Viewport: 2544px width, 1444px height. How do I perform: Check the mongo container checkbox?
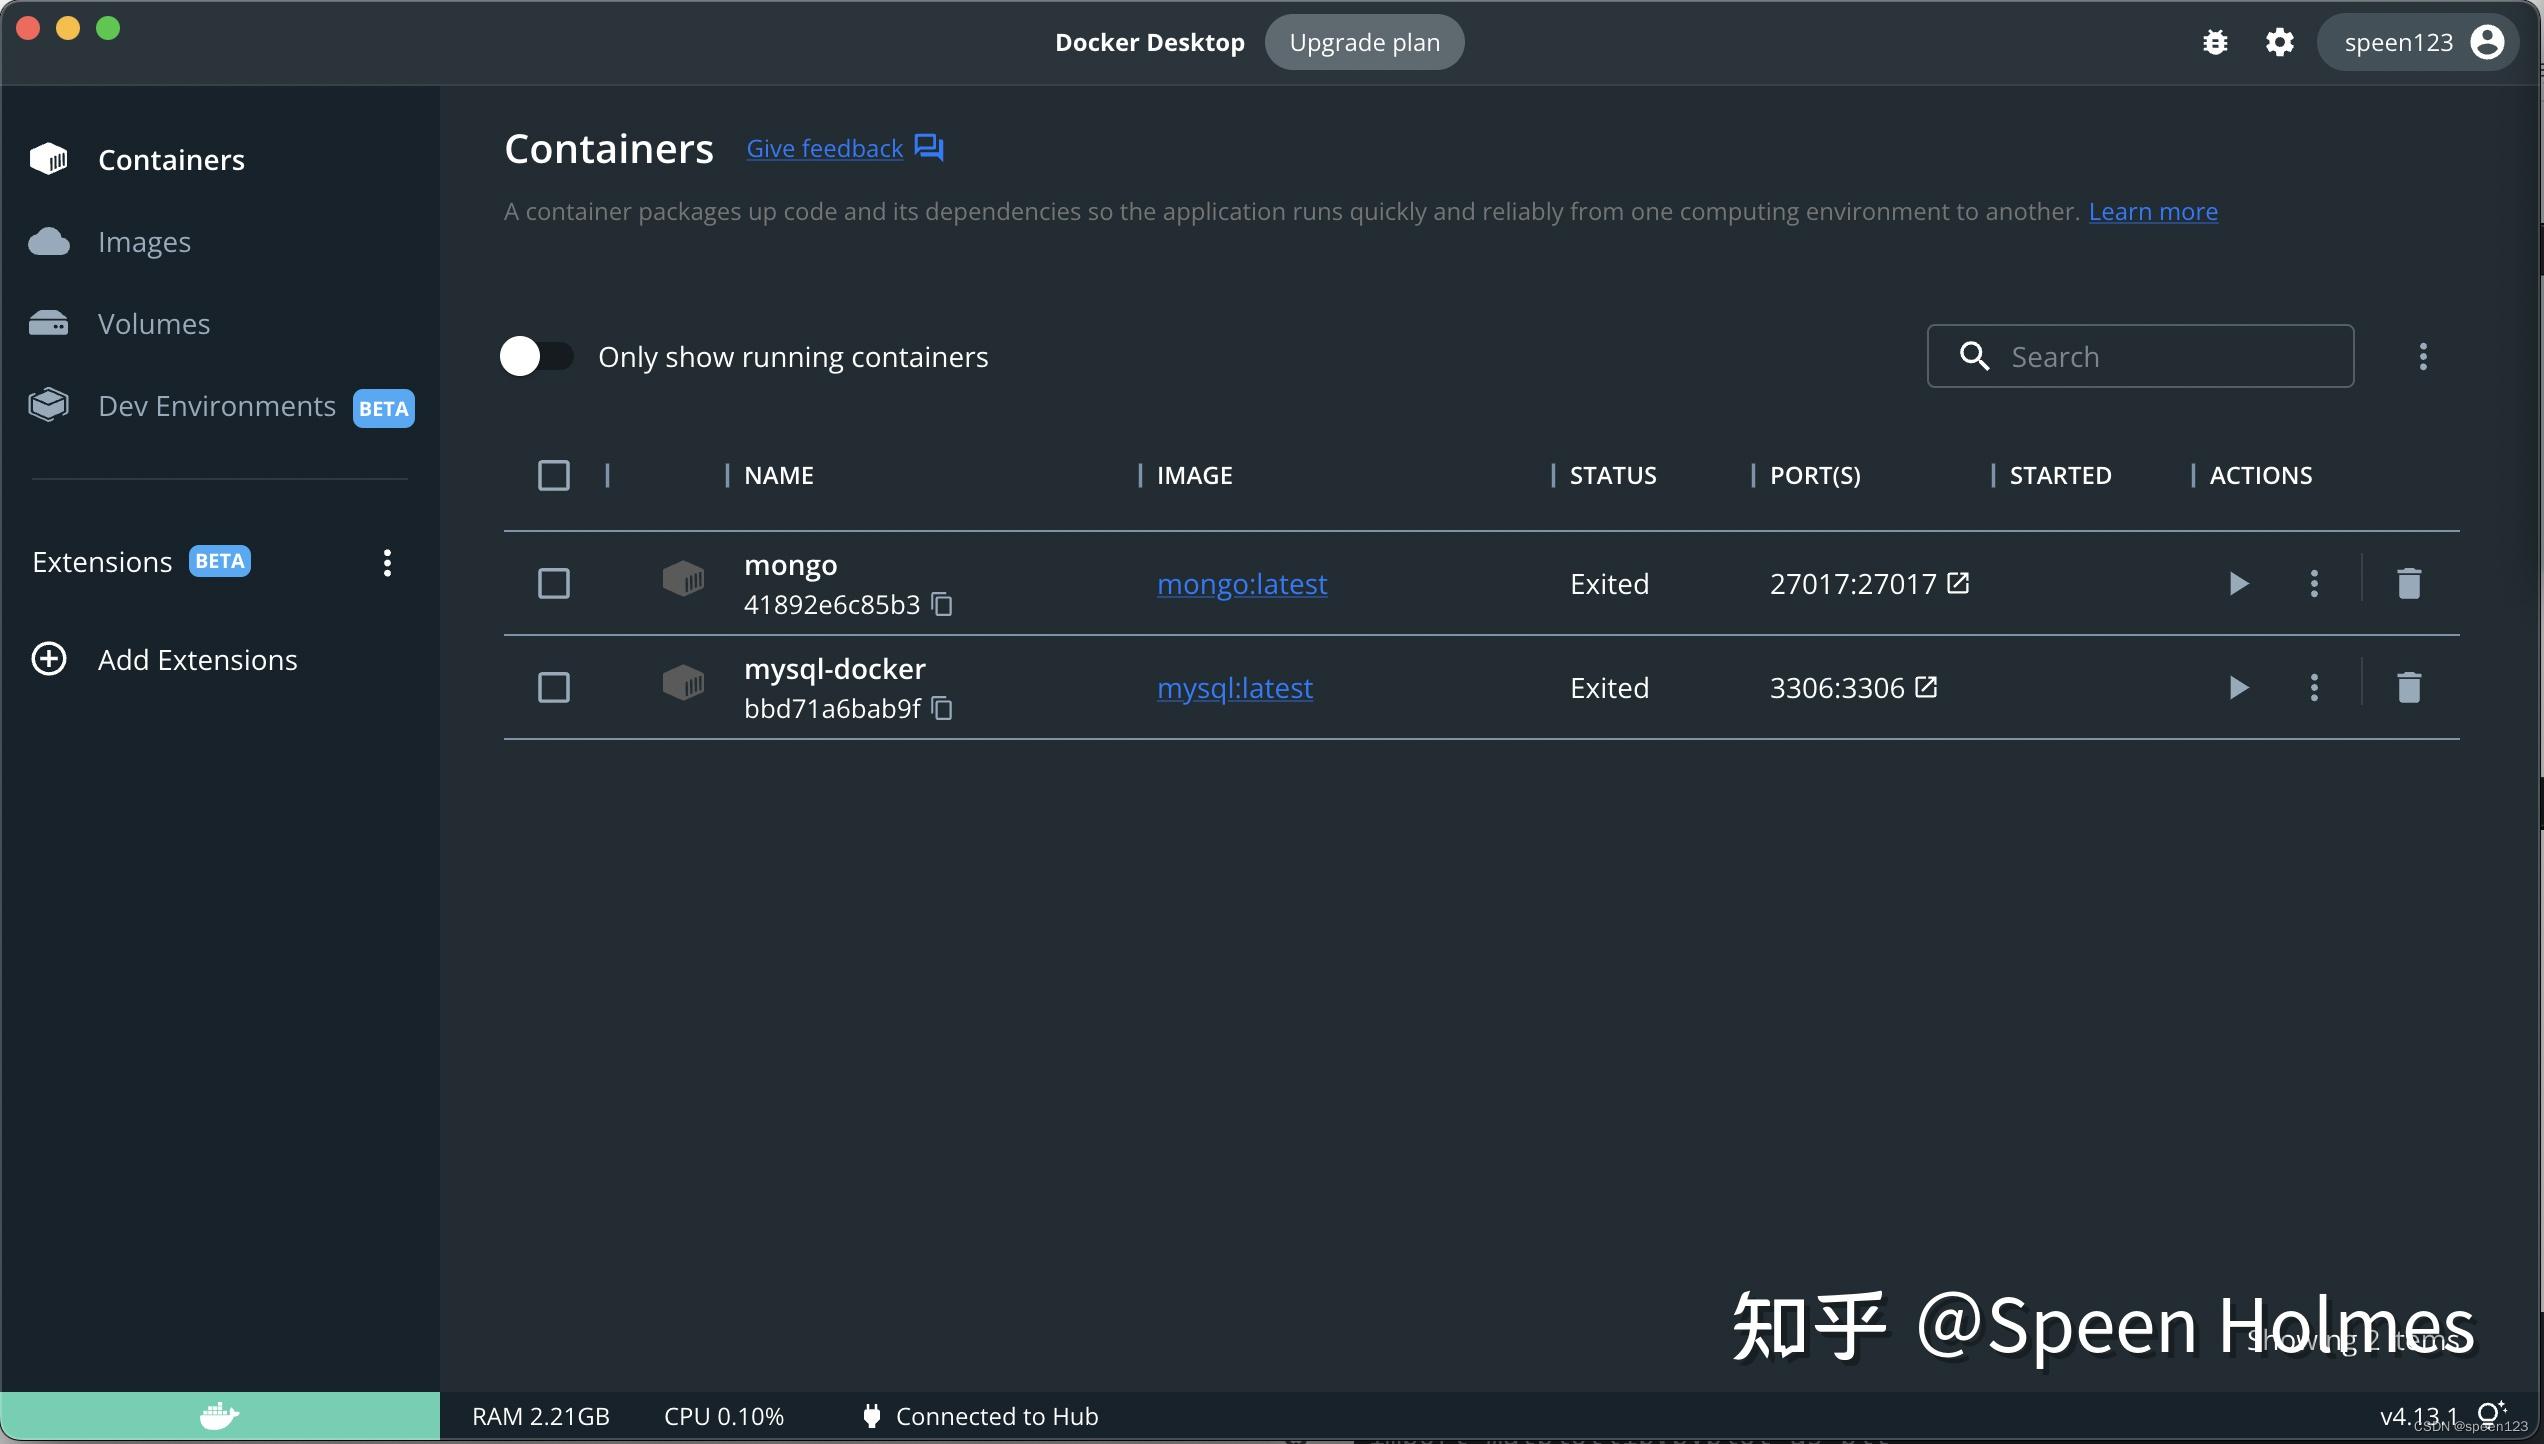pyautogui.click(x=553, y=583)
